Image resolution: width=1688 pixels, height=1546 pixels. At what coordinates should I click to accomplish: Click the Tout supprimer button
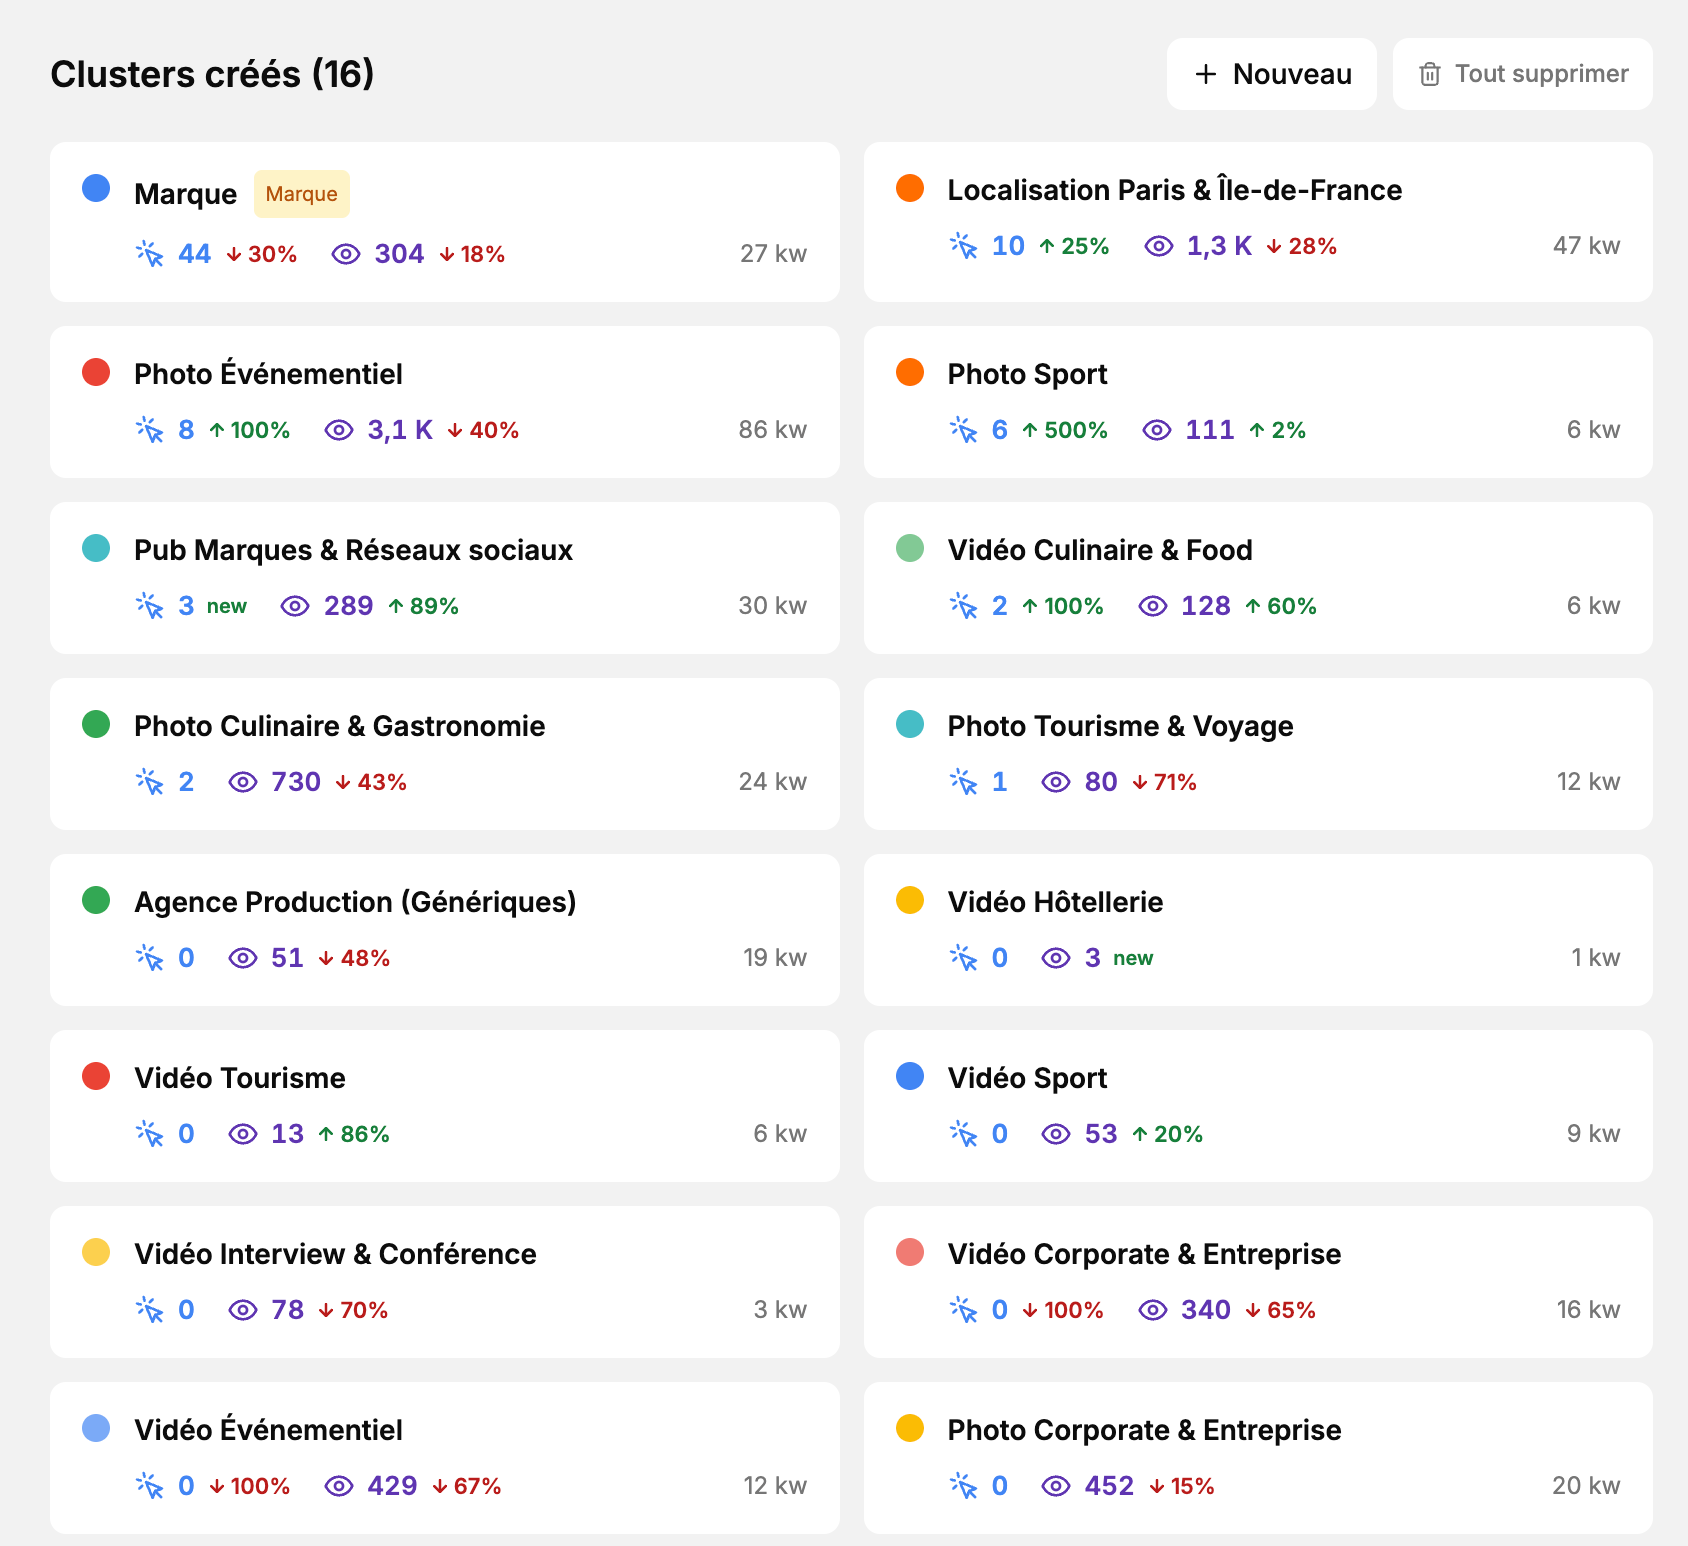point(1522,74)
